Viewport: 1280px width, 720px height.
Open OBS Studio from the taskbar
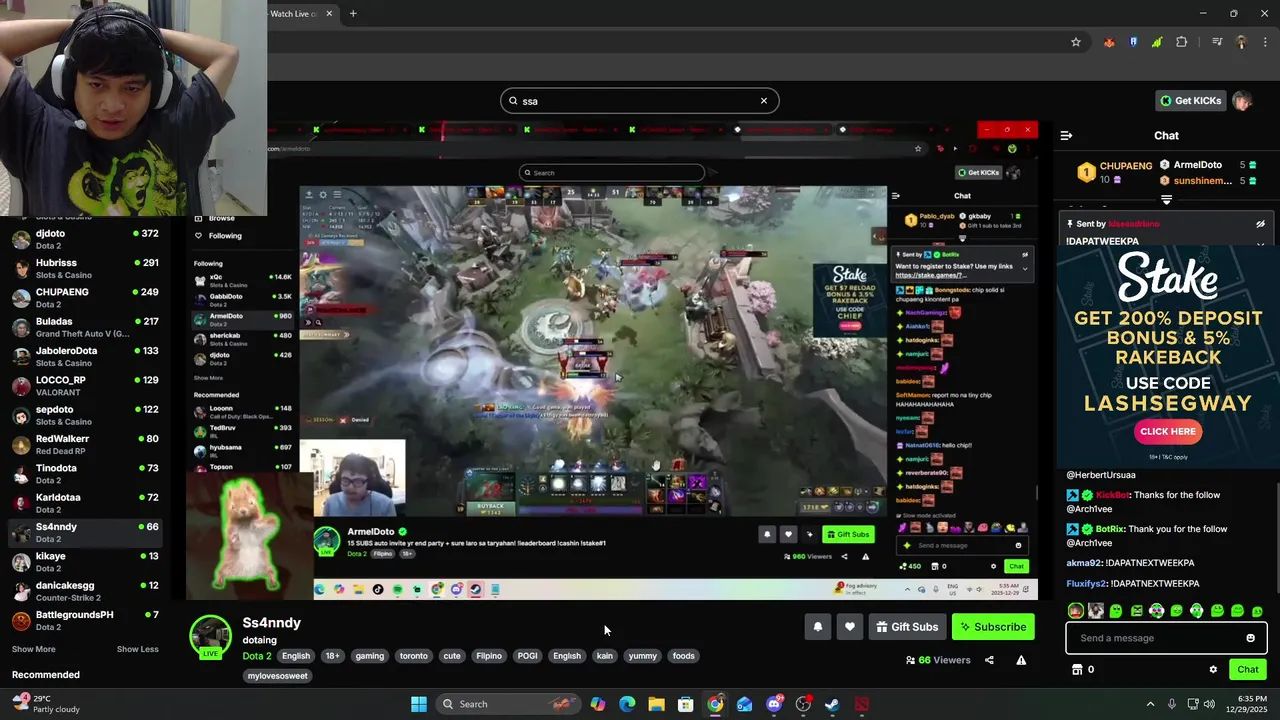point(803,704)
